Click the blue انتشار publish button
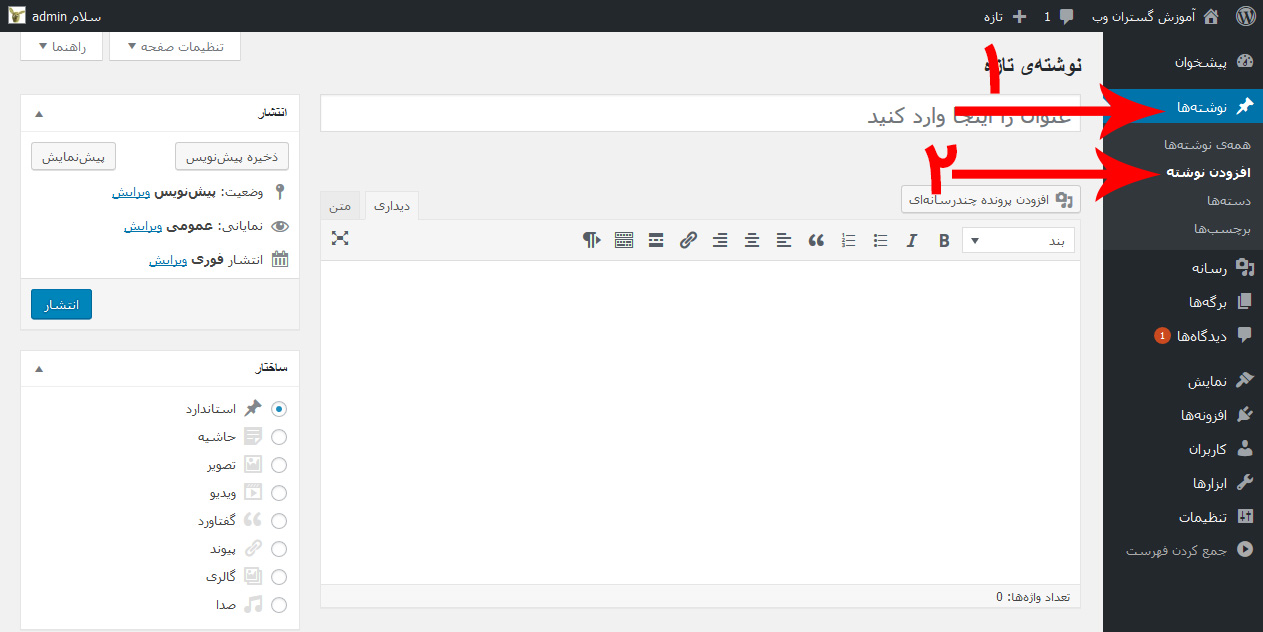1263x632 pixels. (61, 304)
